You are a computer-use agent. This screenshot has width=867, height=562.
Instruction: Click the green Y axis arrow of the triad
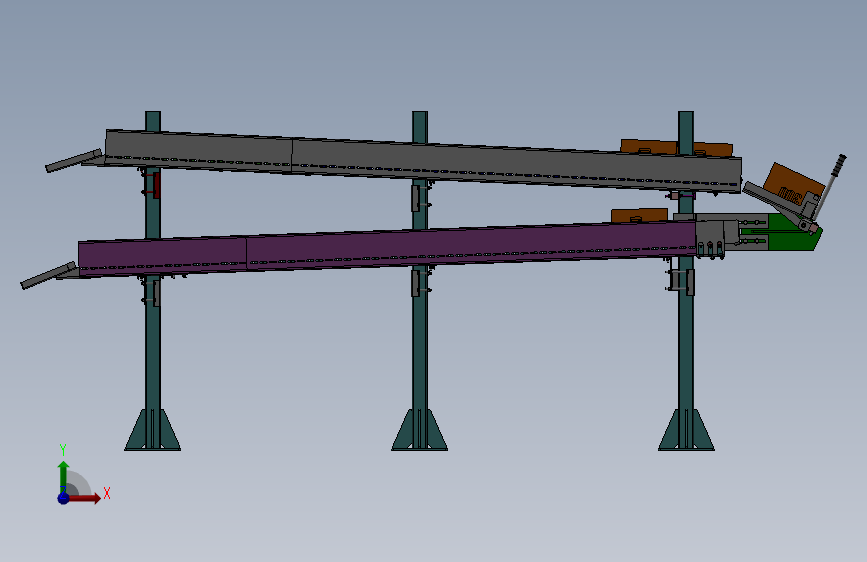point(64,477)
